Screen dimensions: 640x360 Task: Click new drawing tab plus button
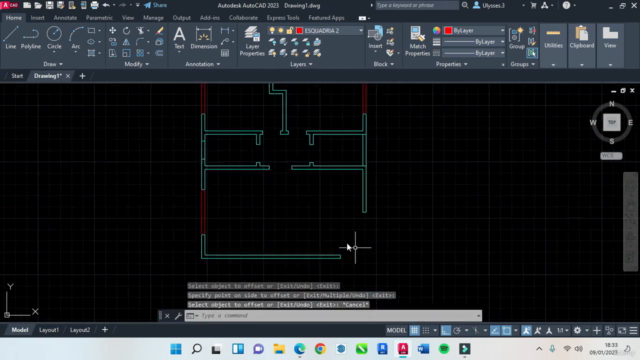[x=82, y=76]
